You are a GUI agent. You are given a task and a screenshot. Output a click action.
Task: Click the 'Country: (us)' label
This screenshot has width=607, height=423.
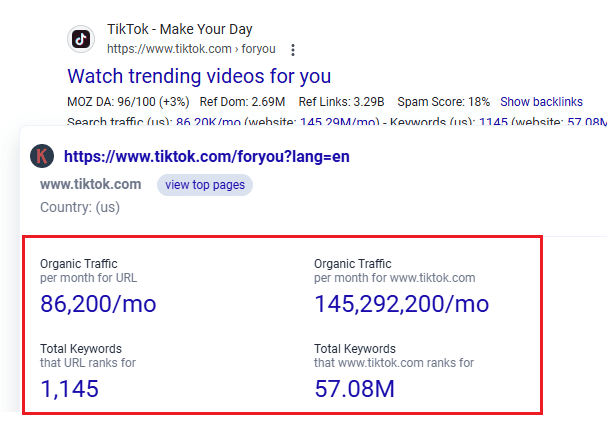pyautogui.click(x=80, y=207)
